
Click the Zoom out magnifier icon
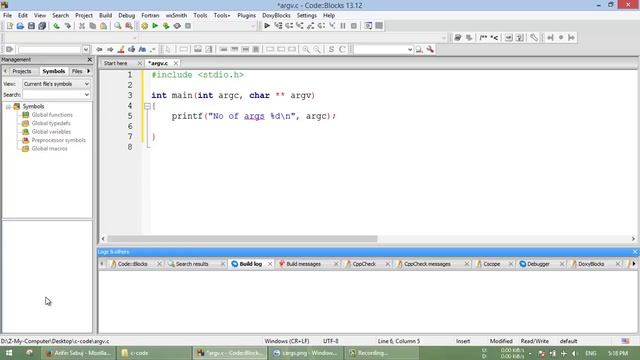(x=317, y=49)
